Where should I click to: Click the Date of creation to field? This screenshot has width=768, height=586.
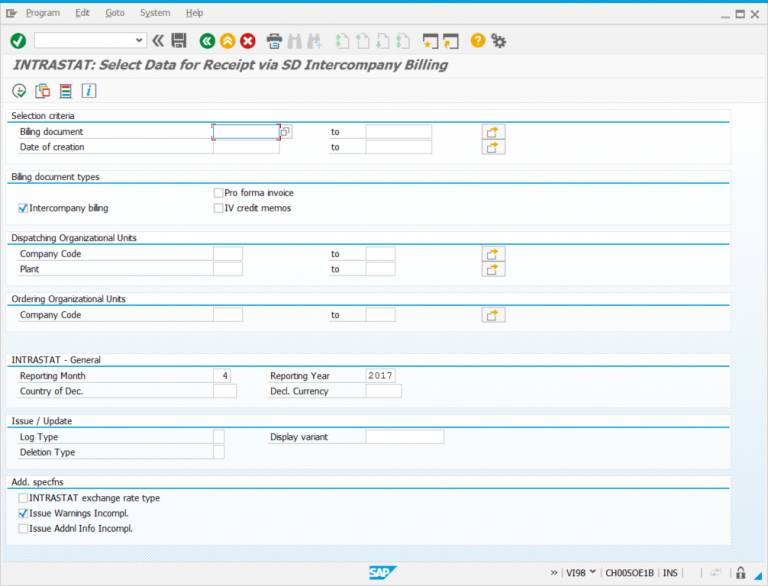399,147
